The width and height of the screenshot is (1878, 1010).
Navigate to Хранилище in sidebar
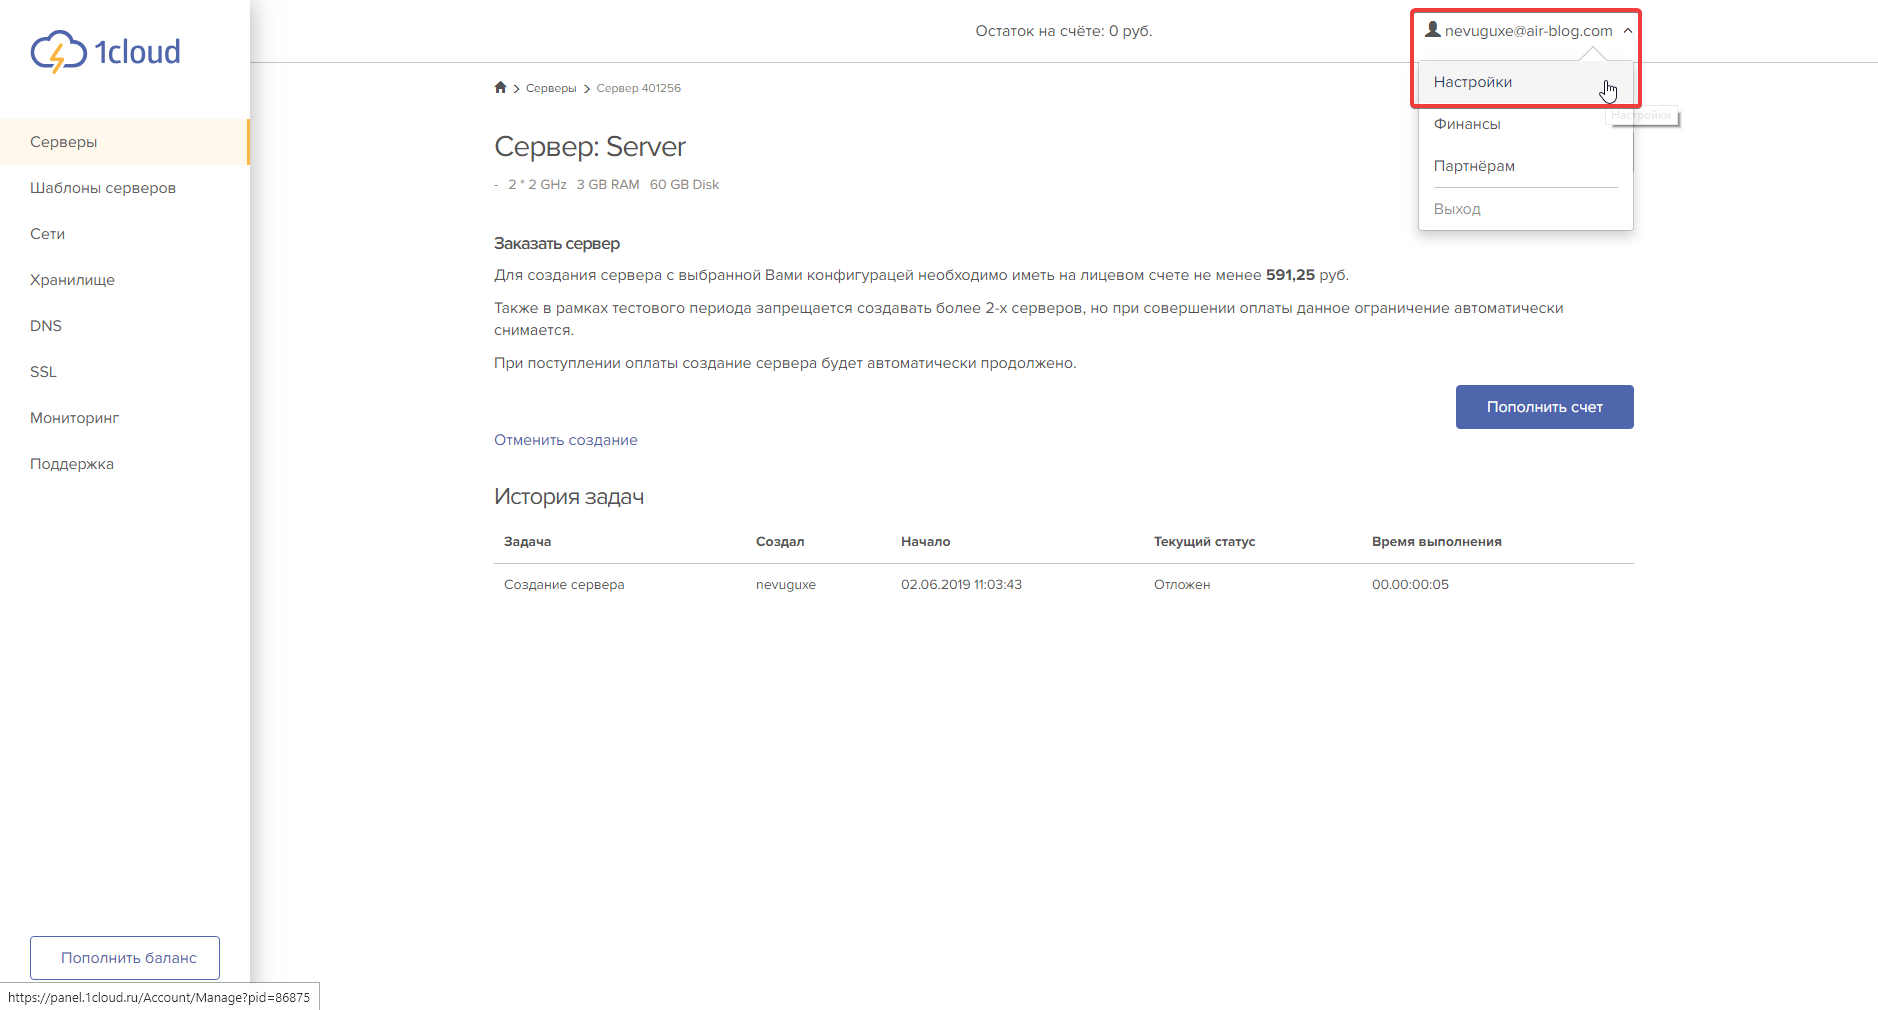tap(72, 280)
